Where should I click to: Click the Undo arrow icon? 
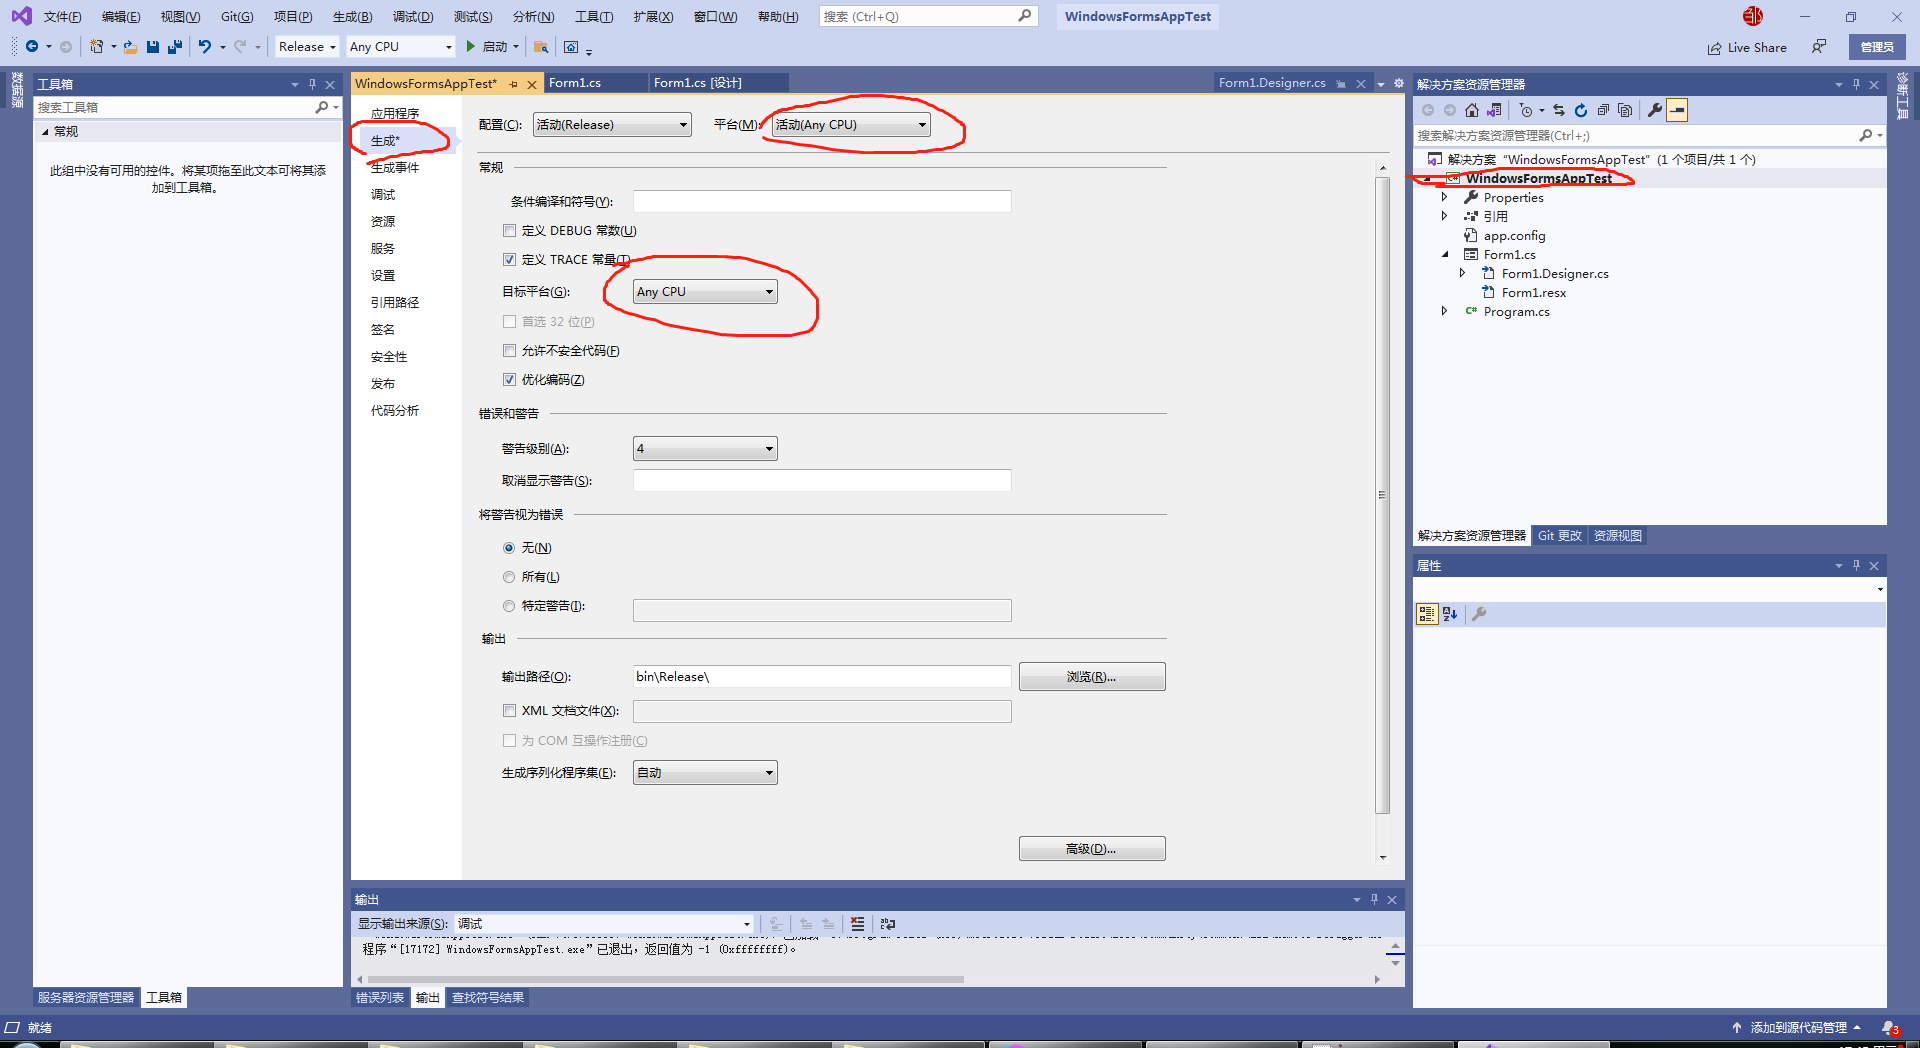point(205,47)
